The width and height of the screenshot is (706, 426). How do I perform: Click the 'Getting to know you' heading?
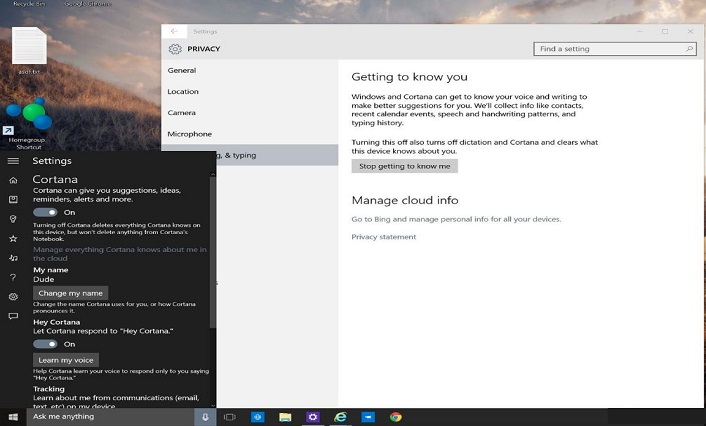pos(409,77)
